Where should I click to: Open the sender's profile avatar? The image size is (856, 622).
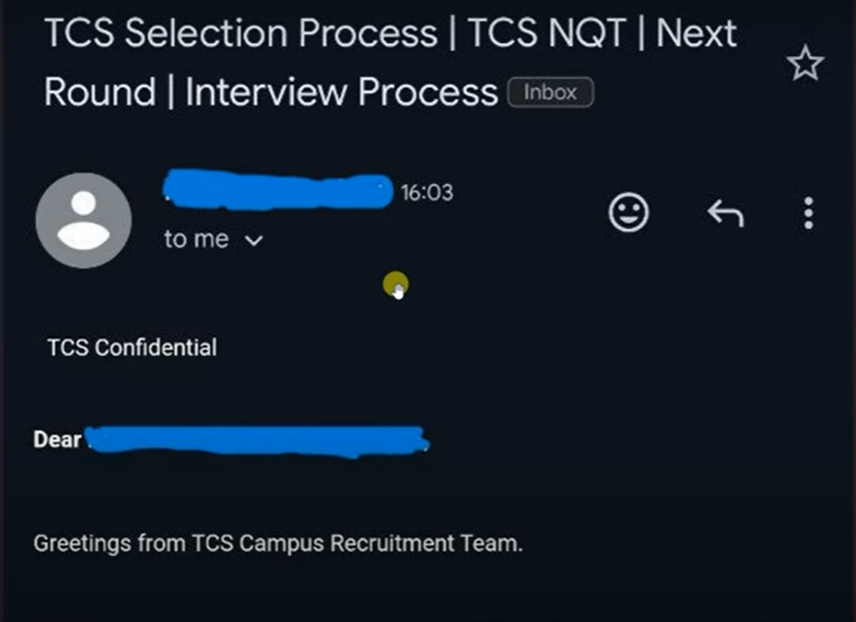point(84,220)
